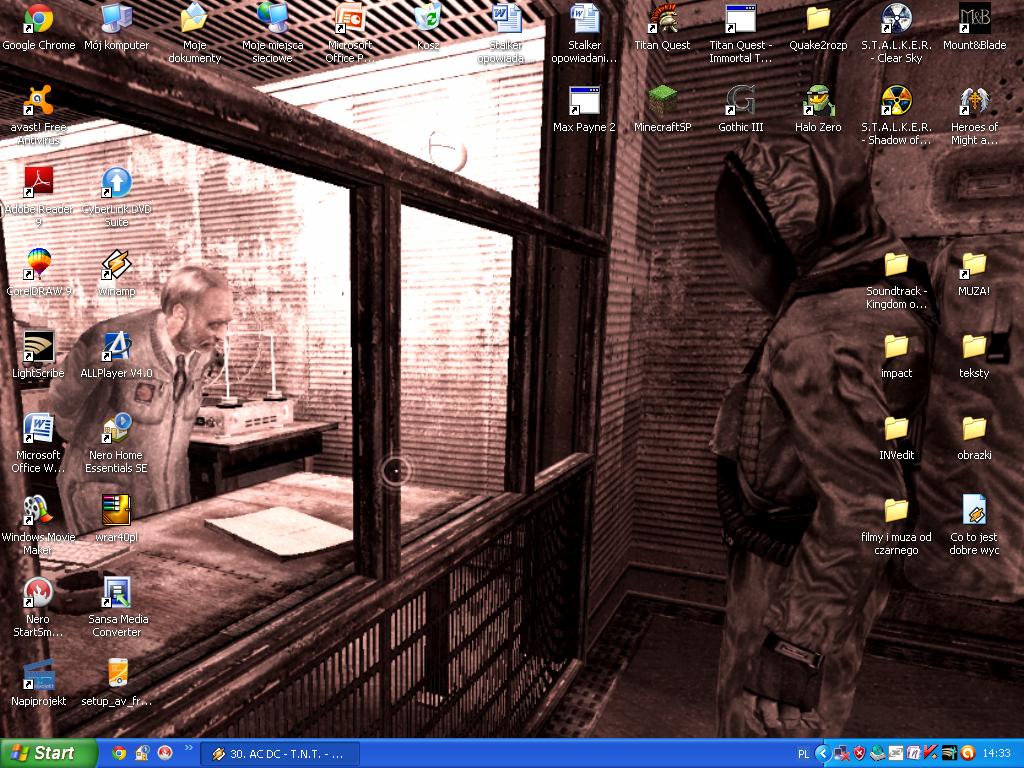Click the taskbar clock showing 14:33

996,753
